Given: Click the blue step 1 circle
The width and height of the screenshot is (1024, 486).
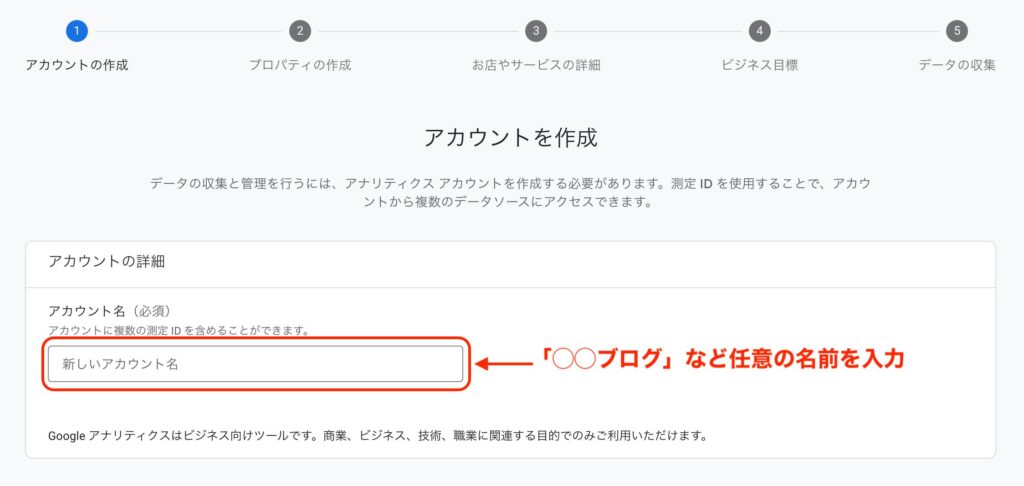Looking at the screenshot, I should coord(76,31).
